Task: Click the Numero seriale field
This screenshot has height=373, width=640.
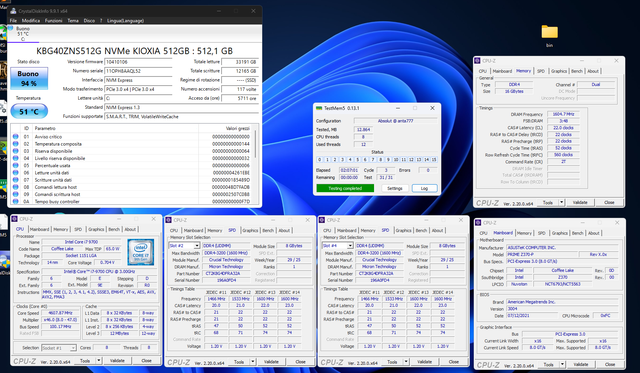Action: pos(138,71)
